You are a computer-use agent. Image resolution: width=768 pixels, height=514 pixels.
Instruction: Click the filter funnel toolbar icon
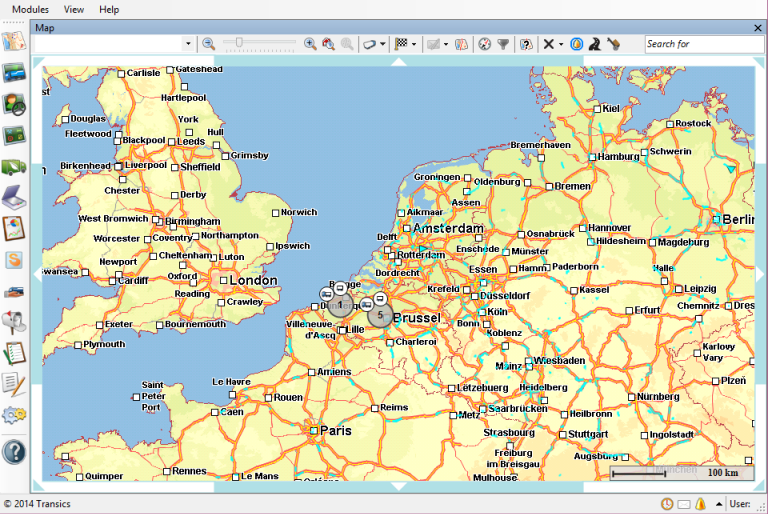503,44
